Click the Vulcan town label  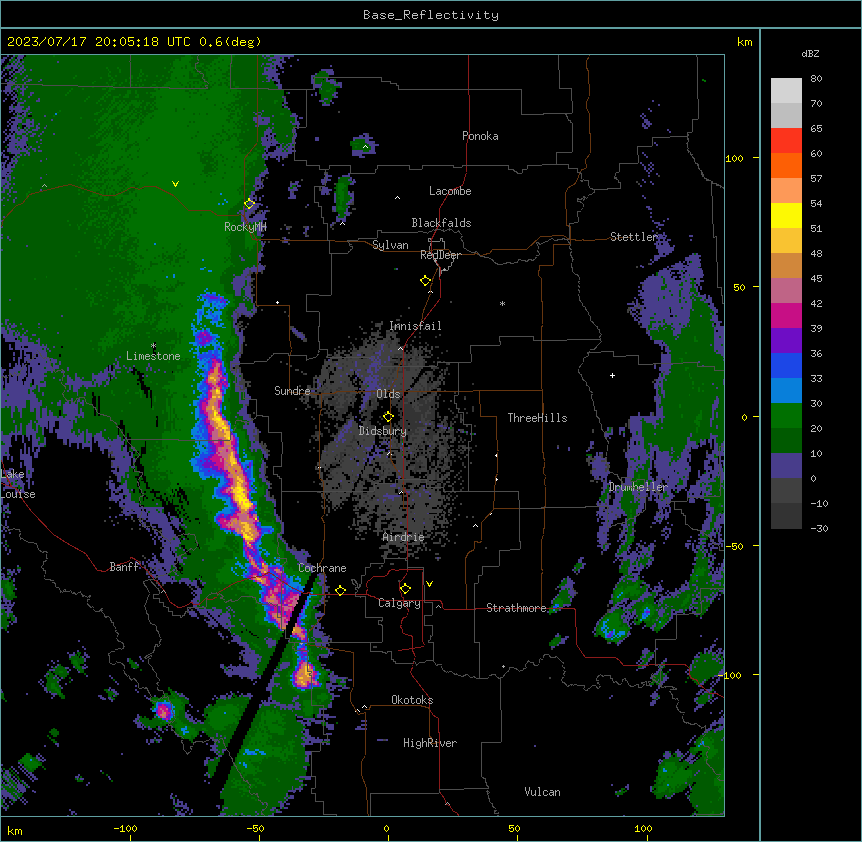[542, 792]
